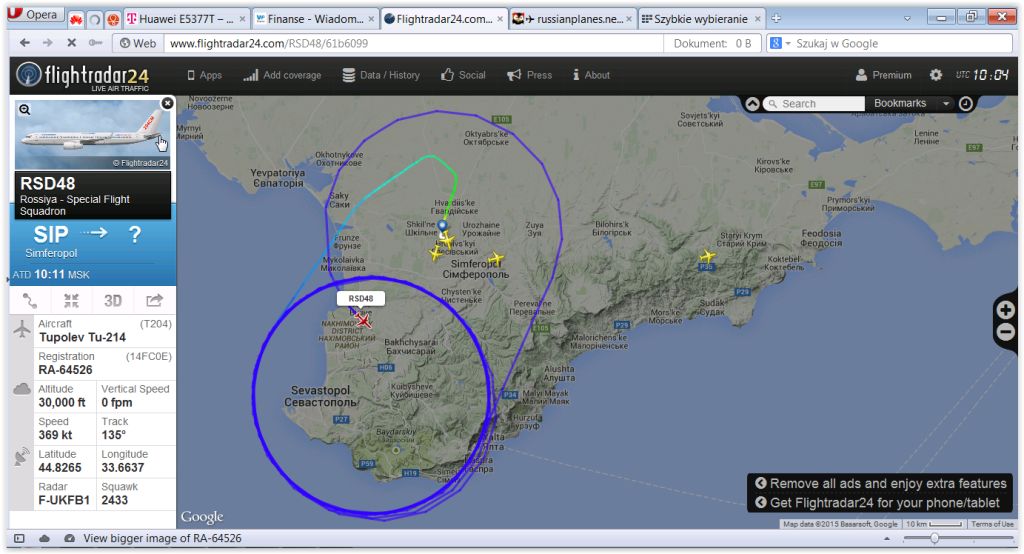1024x554 pixels.
Task: Stop loading the page
Action: pos(72,43)
